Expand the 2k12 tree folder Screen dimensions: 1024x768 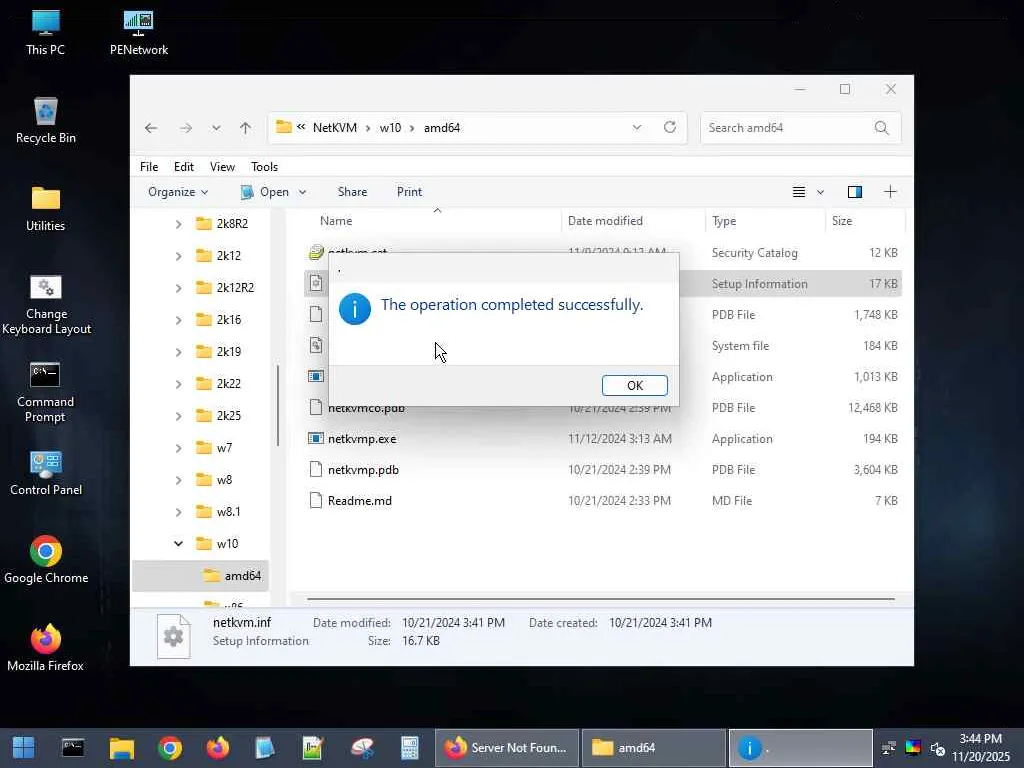[178, 256]
